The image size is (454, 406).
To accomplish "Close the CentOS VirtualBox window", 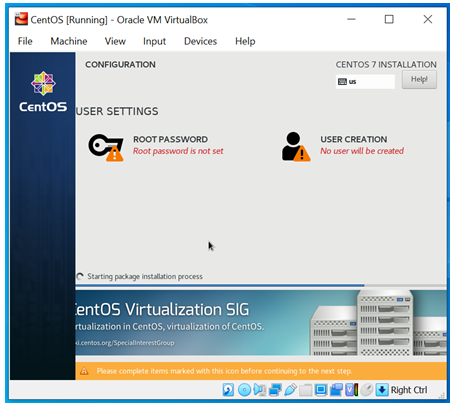I will (428, 19).
